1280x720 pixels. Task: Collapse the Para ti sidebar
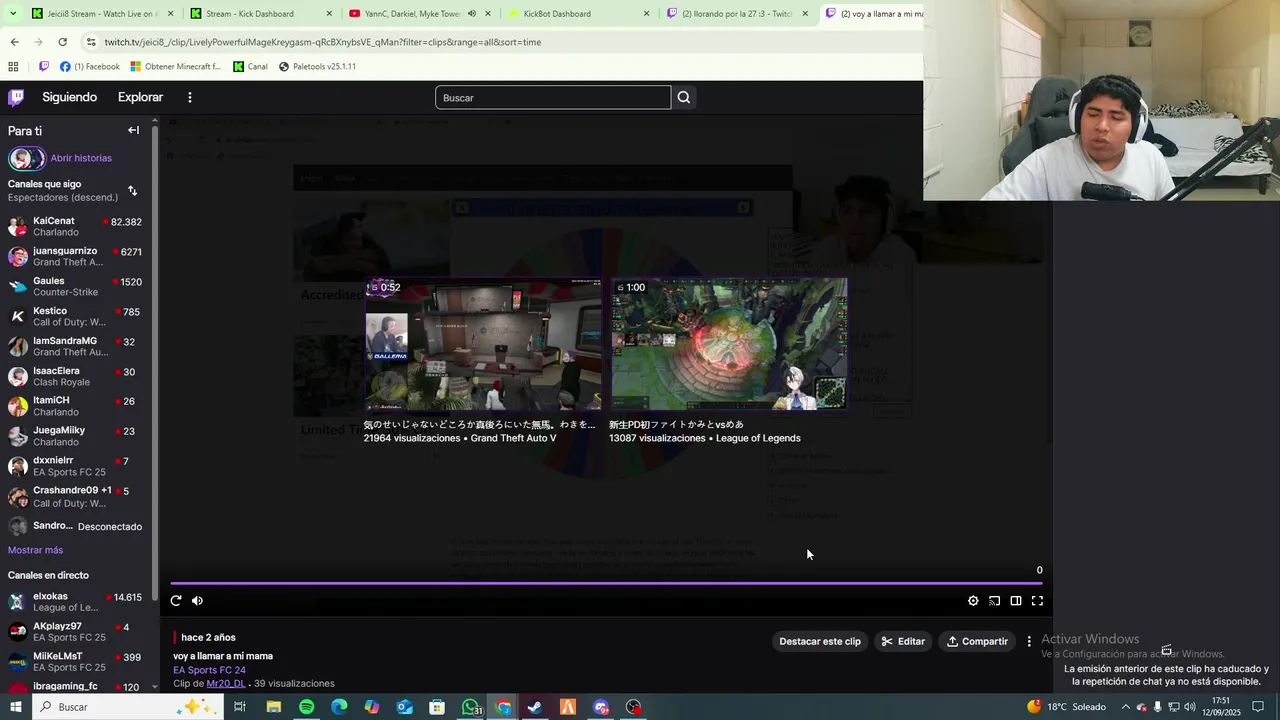coord(133,130)
